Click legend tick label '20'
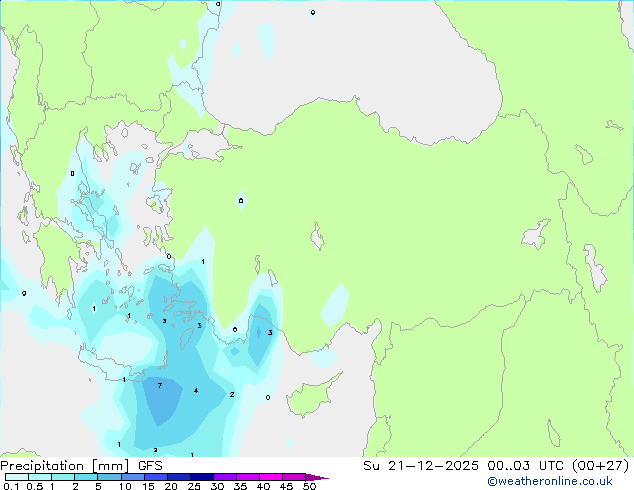The width and height of the screenshot is (634, 490). (x=171, y=486)
